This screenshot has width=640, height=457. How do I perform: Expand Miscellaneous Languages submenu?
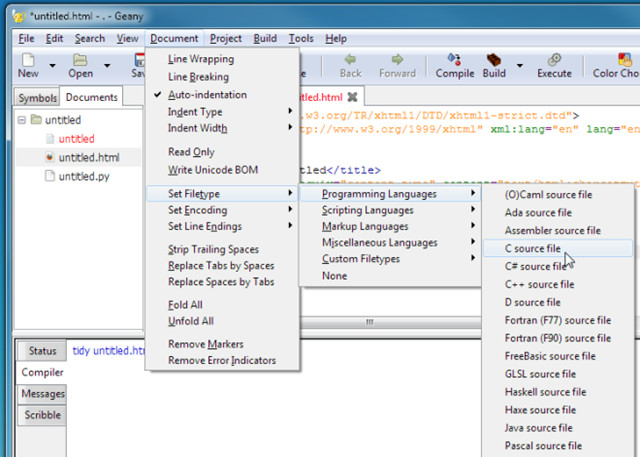390,243
